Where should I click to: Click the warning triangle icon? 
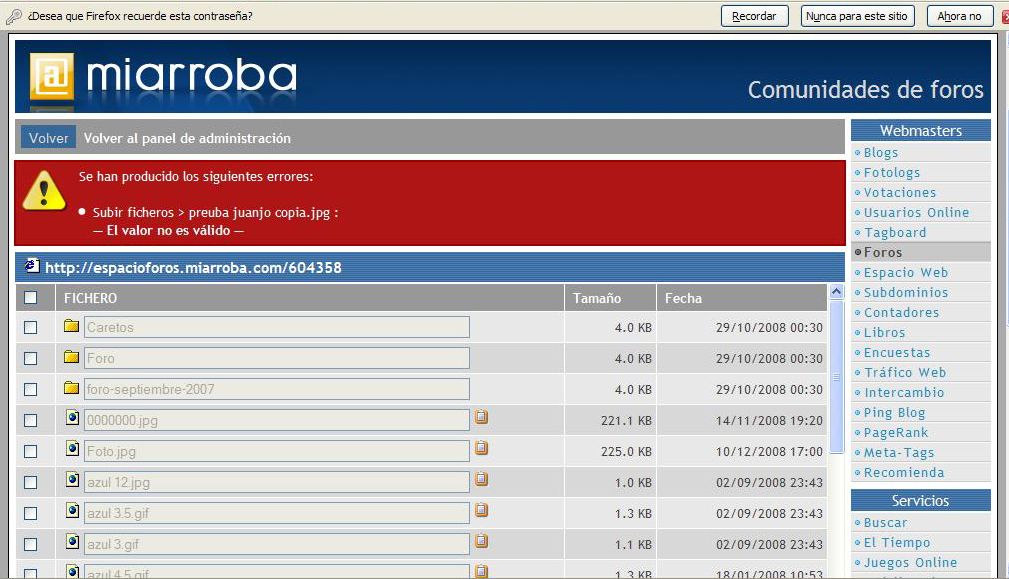tap(44, 191)
